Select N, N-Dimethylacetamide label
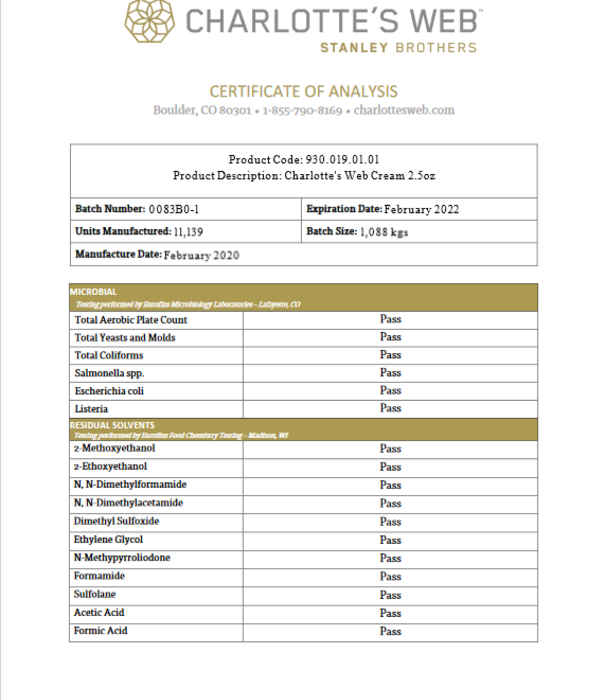The height and width of the screenshot is (700, 605). pos(128,503)
